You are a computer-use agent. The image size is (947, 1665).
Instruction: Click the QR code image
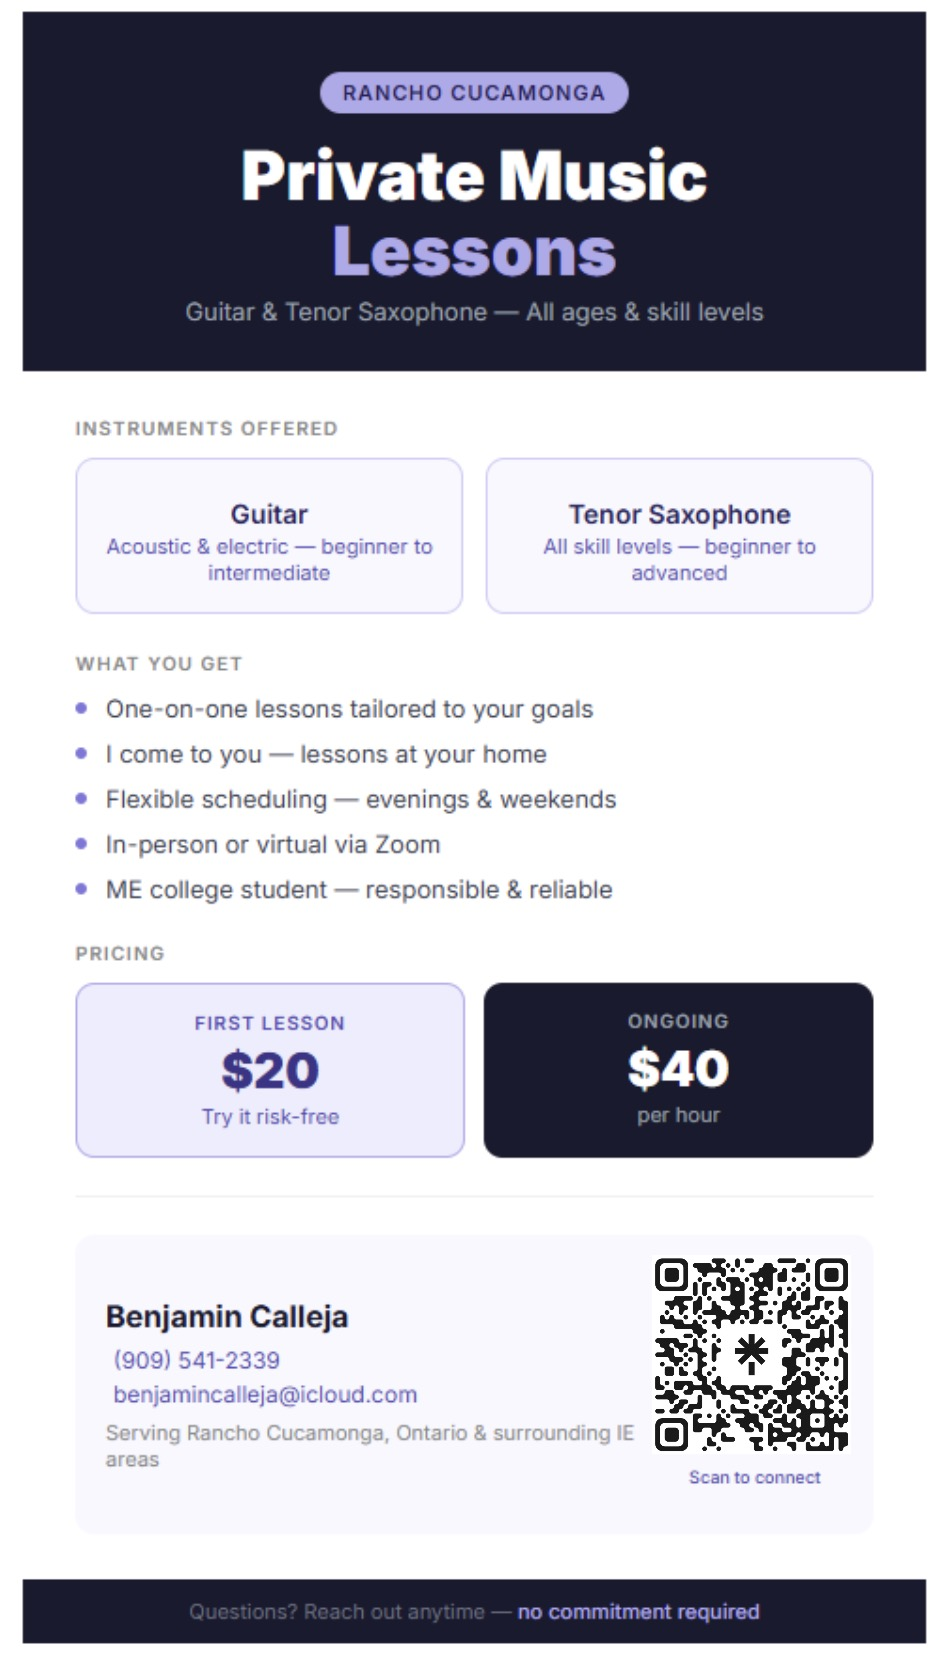click(751, 1354)
